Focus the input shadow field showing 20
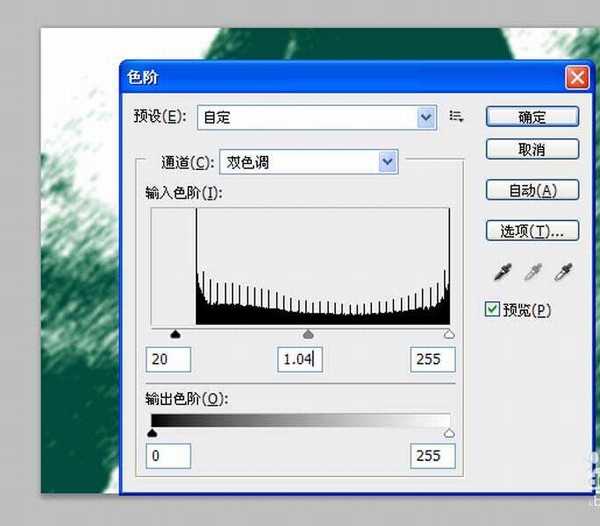 click(168, 359)
